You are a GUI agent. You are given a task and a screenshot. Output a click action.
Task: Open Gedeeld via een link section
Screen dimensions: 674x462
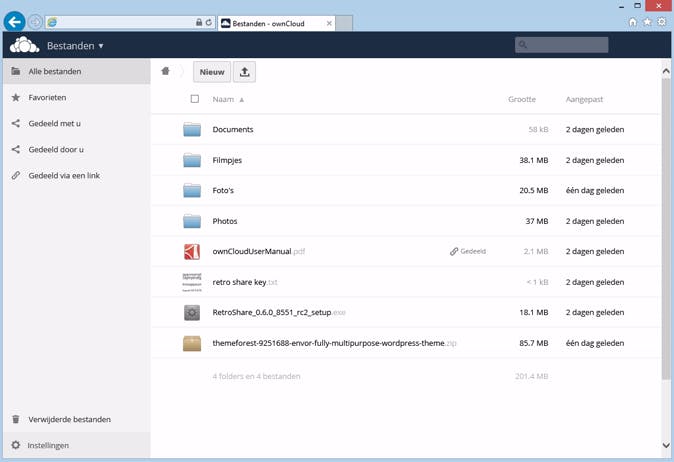pos(77,175)
